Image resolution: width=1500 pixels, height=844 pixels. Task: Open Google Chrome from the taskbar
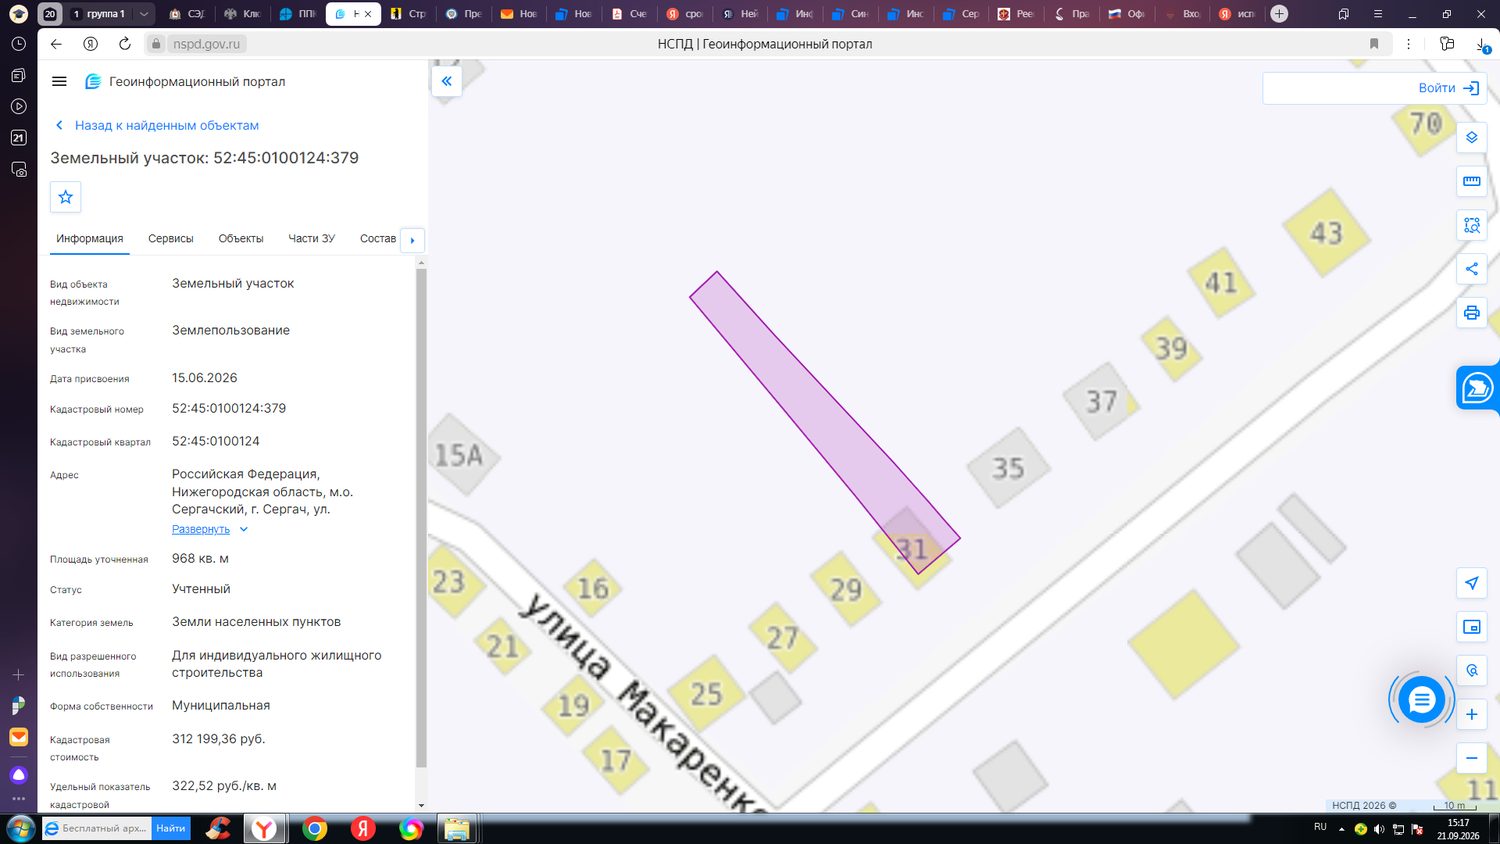tap(315, 829)
